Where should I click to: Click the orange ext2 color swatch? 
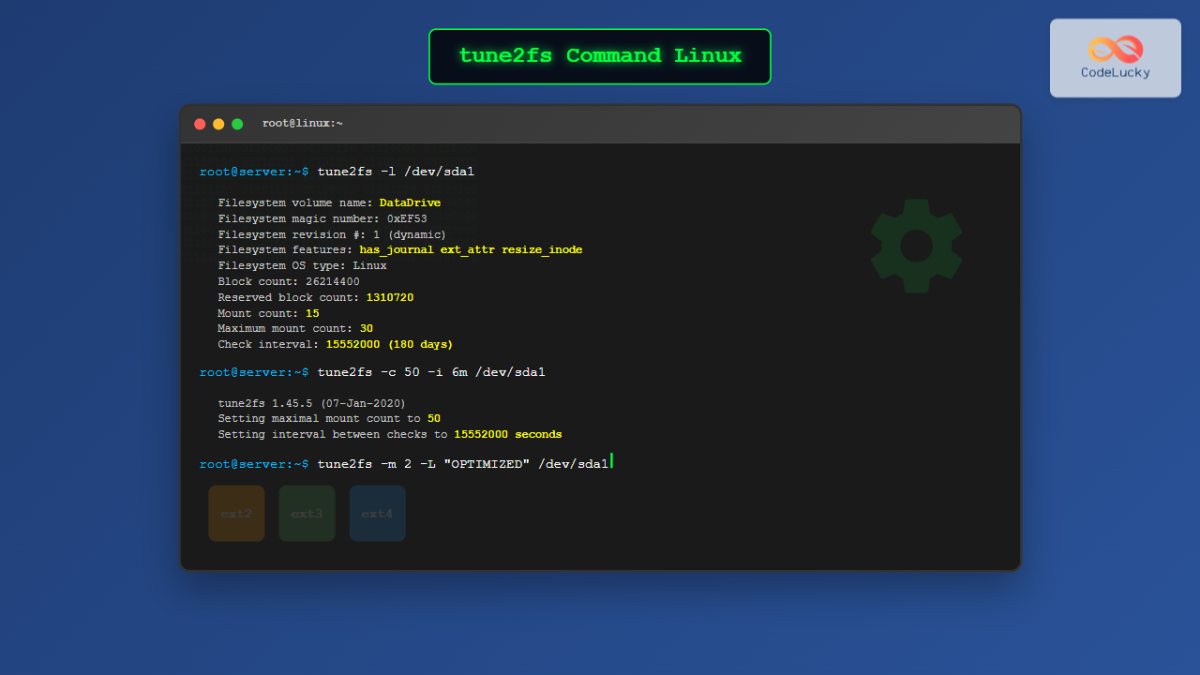236,513
